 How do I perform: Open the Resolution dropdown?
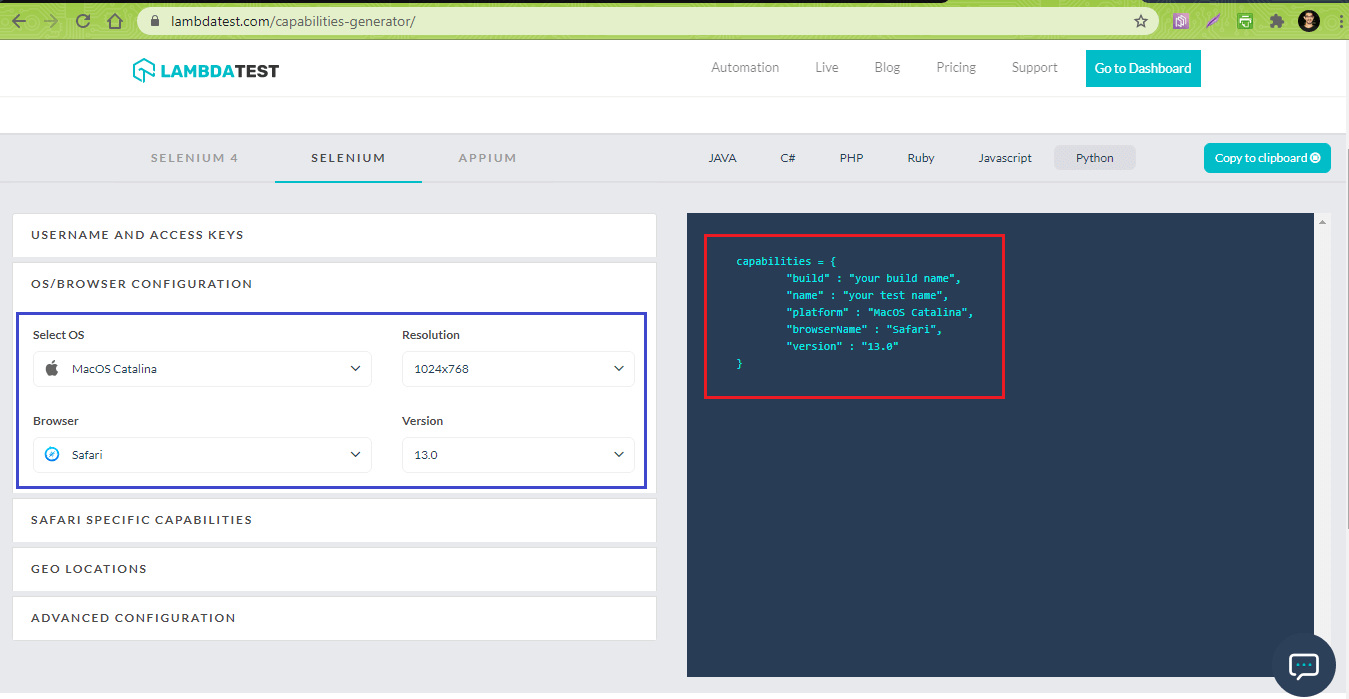coord(618,368)
